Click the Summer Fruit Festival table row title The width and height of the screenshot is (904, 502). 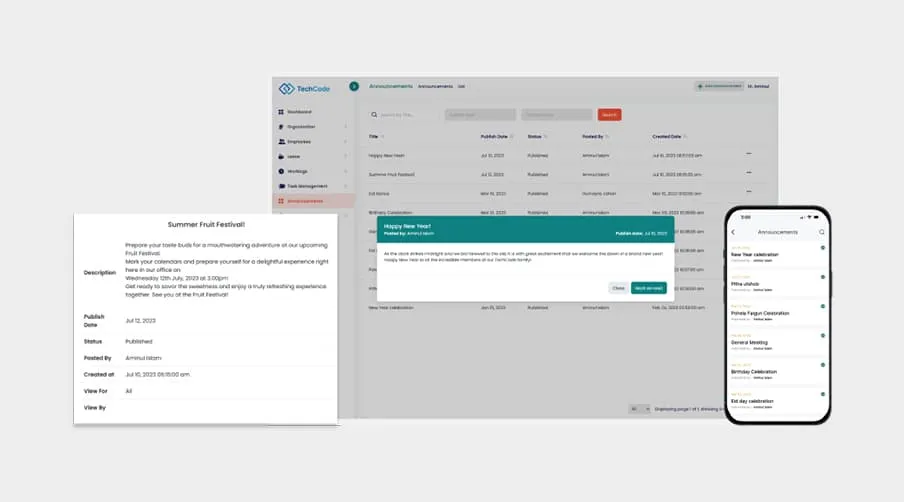(391, 175)
